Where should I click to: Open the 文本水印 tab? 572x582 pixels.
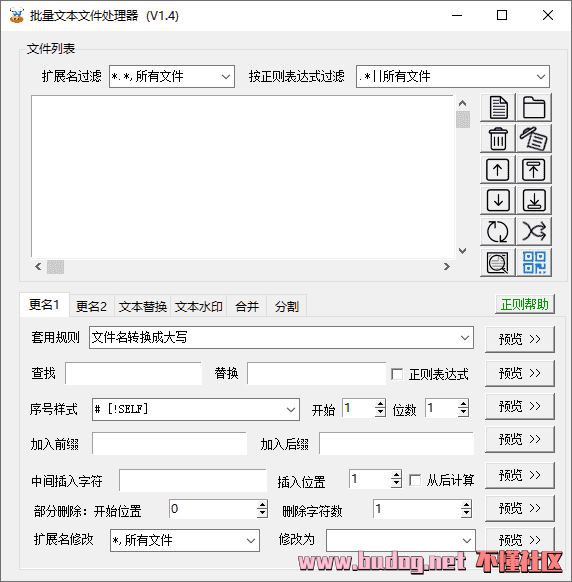click(199, 307)
